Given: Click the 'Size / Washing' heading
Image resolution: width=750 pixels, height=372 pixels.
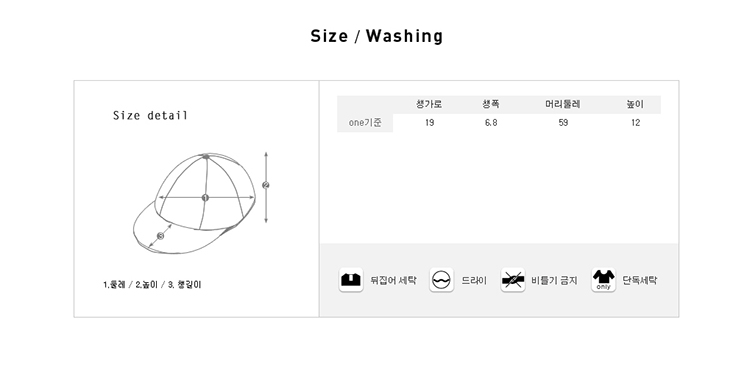Looking at the screenshot, I should pyautogui.click(x=376, y=36).
